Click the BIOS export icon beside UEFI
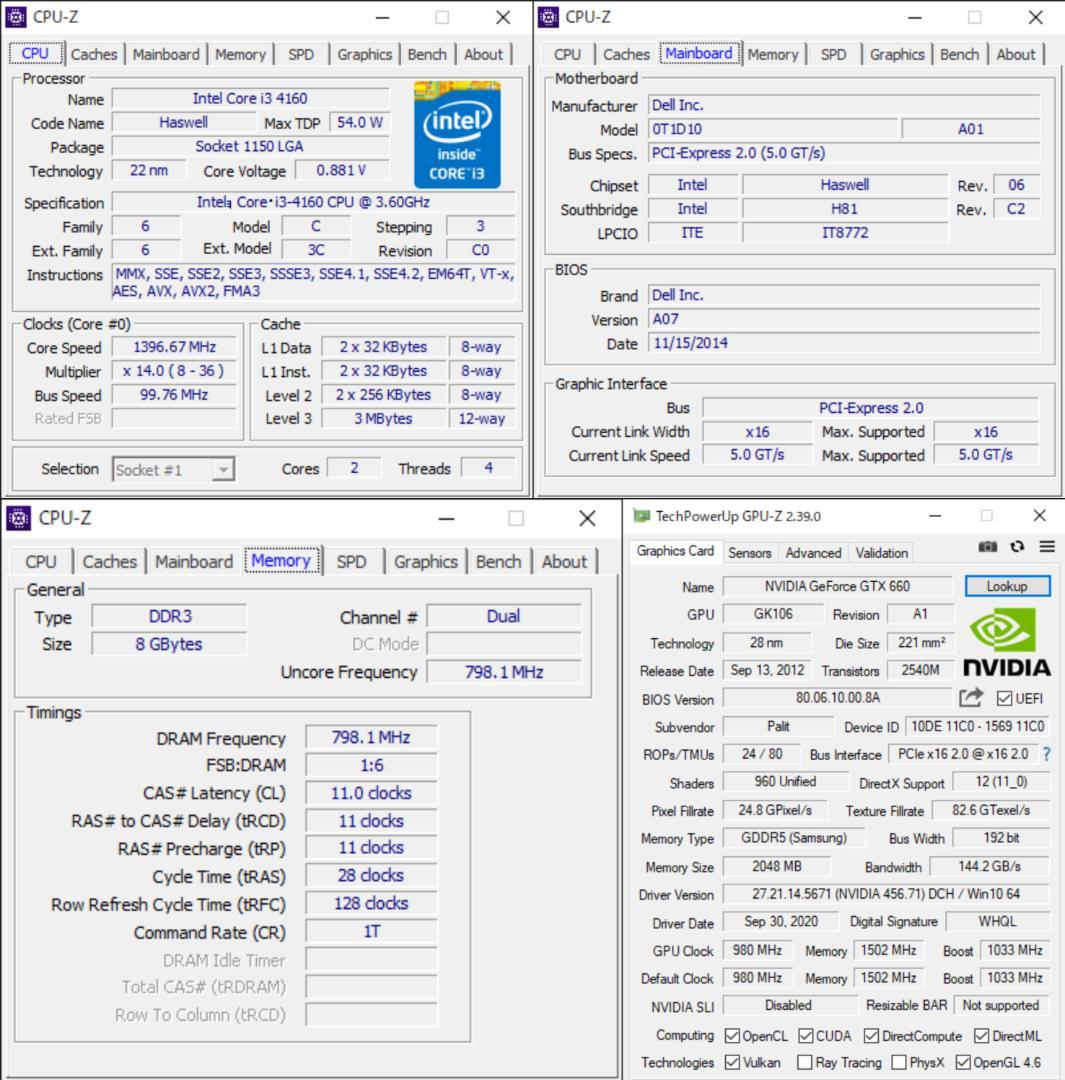Viewport: 1065px width, 1080px height. (x=971, y=698)
